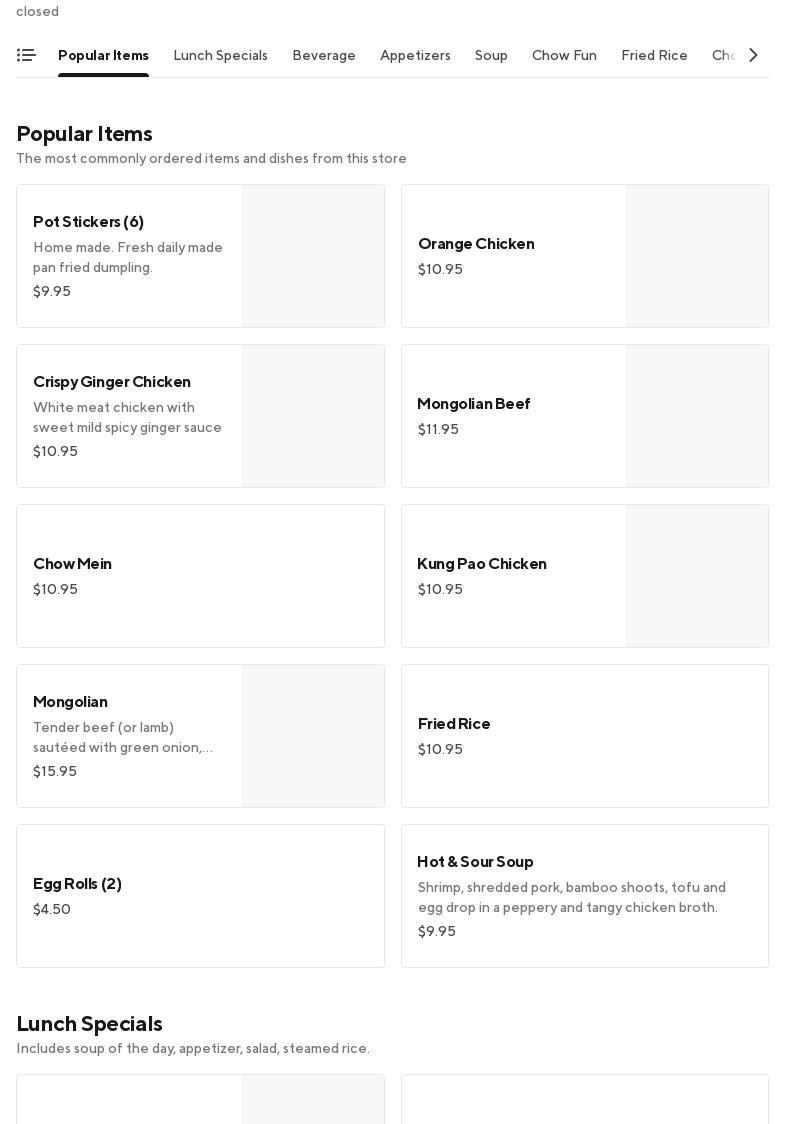Click the Pot Stickers image placeholder
The width and height of the screenshot is (785, 1124).
(x=313, y=256)
